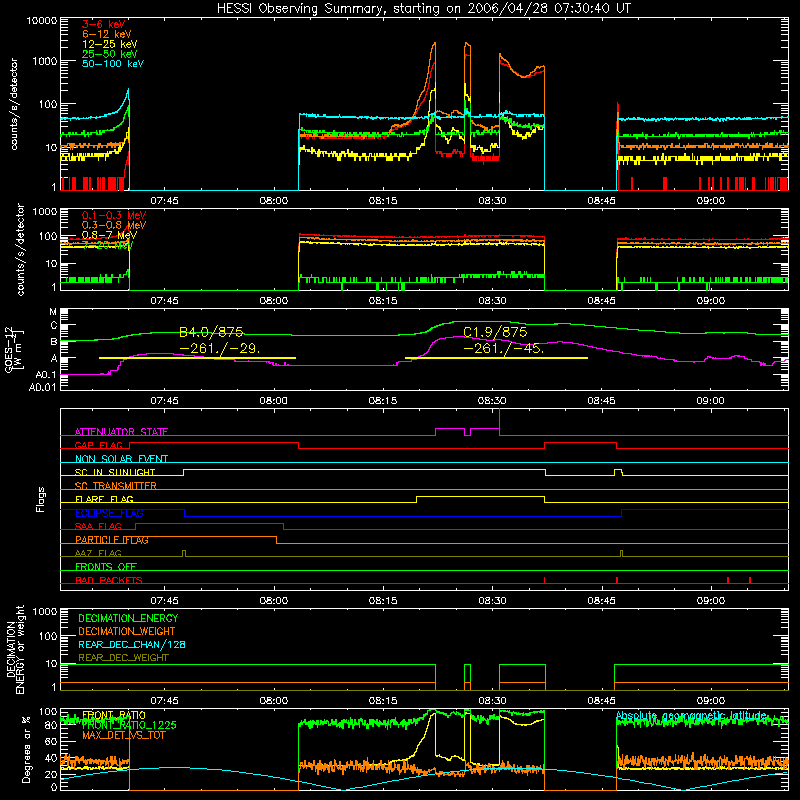Click the FLARE_FLAG label
Screen dimensions: 800x800
tap(104, 499)
